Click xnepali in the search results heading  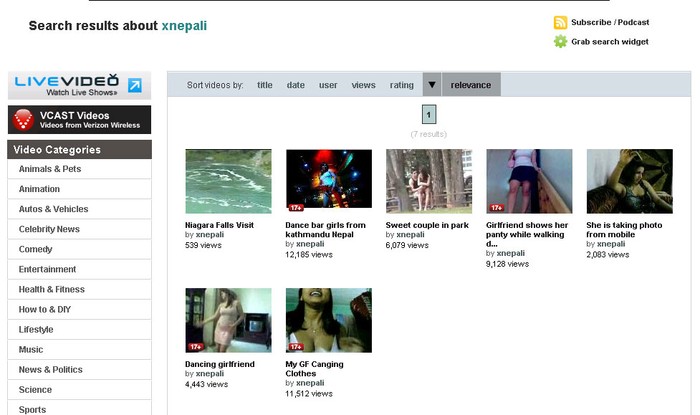[x=184, y=26]
